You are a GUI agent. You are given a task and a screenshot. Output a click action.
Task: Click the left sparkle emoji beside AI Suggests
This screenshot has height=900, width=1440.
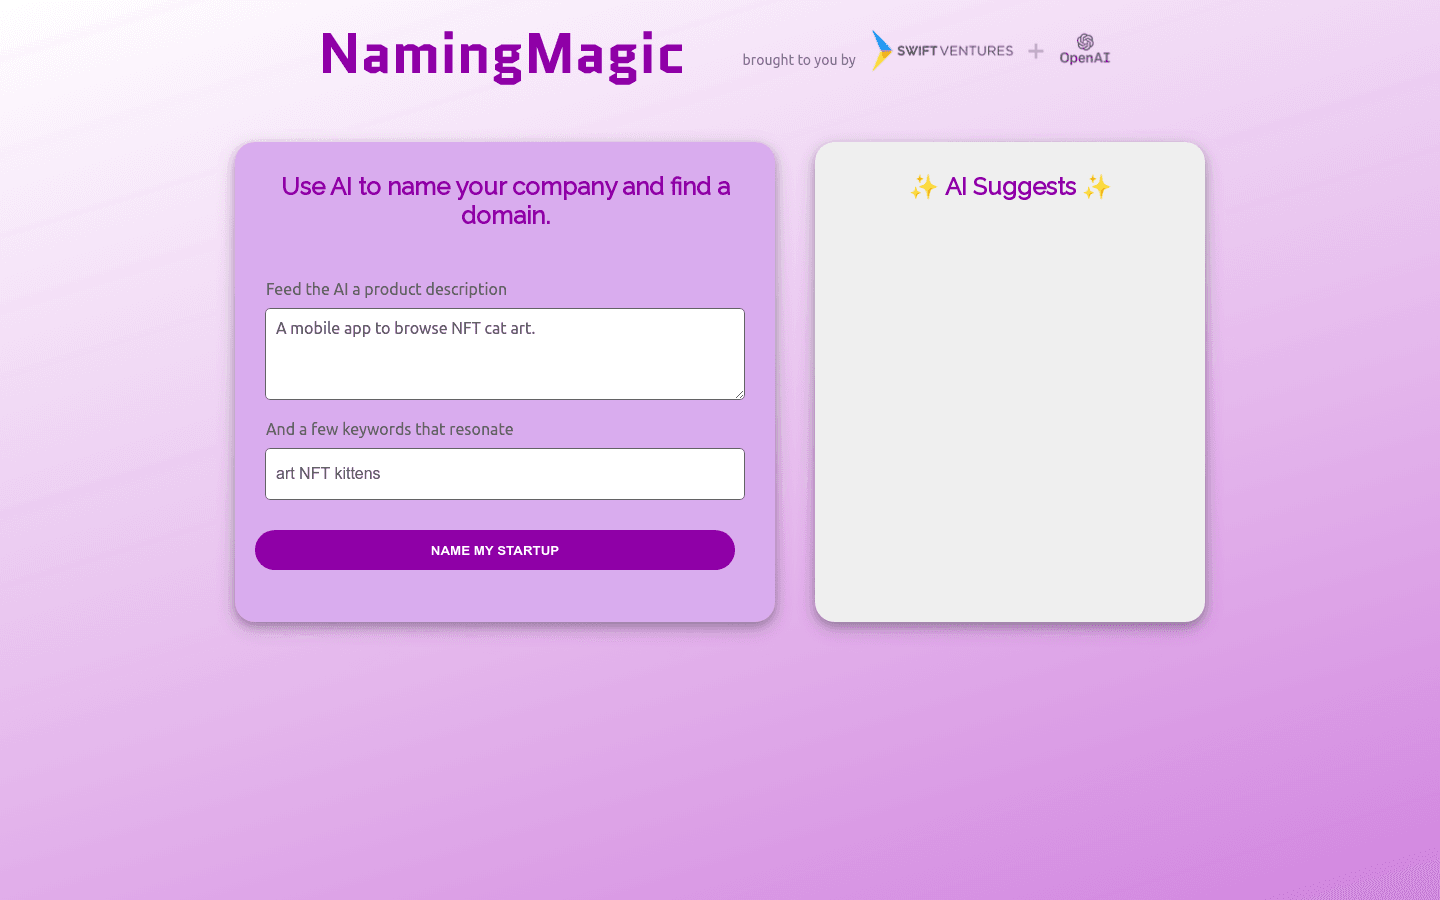pyautogui.click(x=924, y=186)
